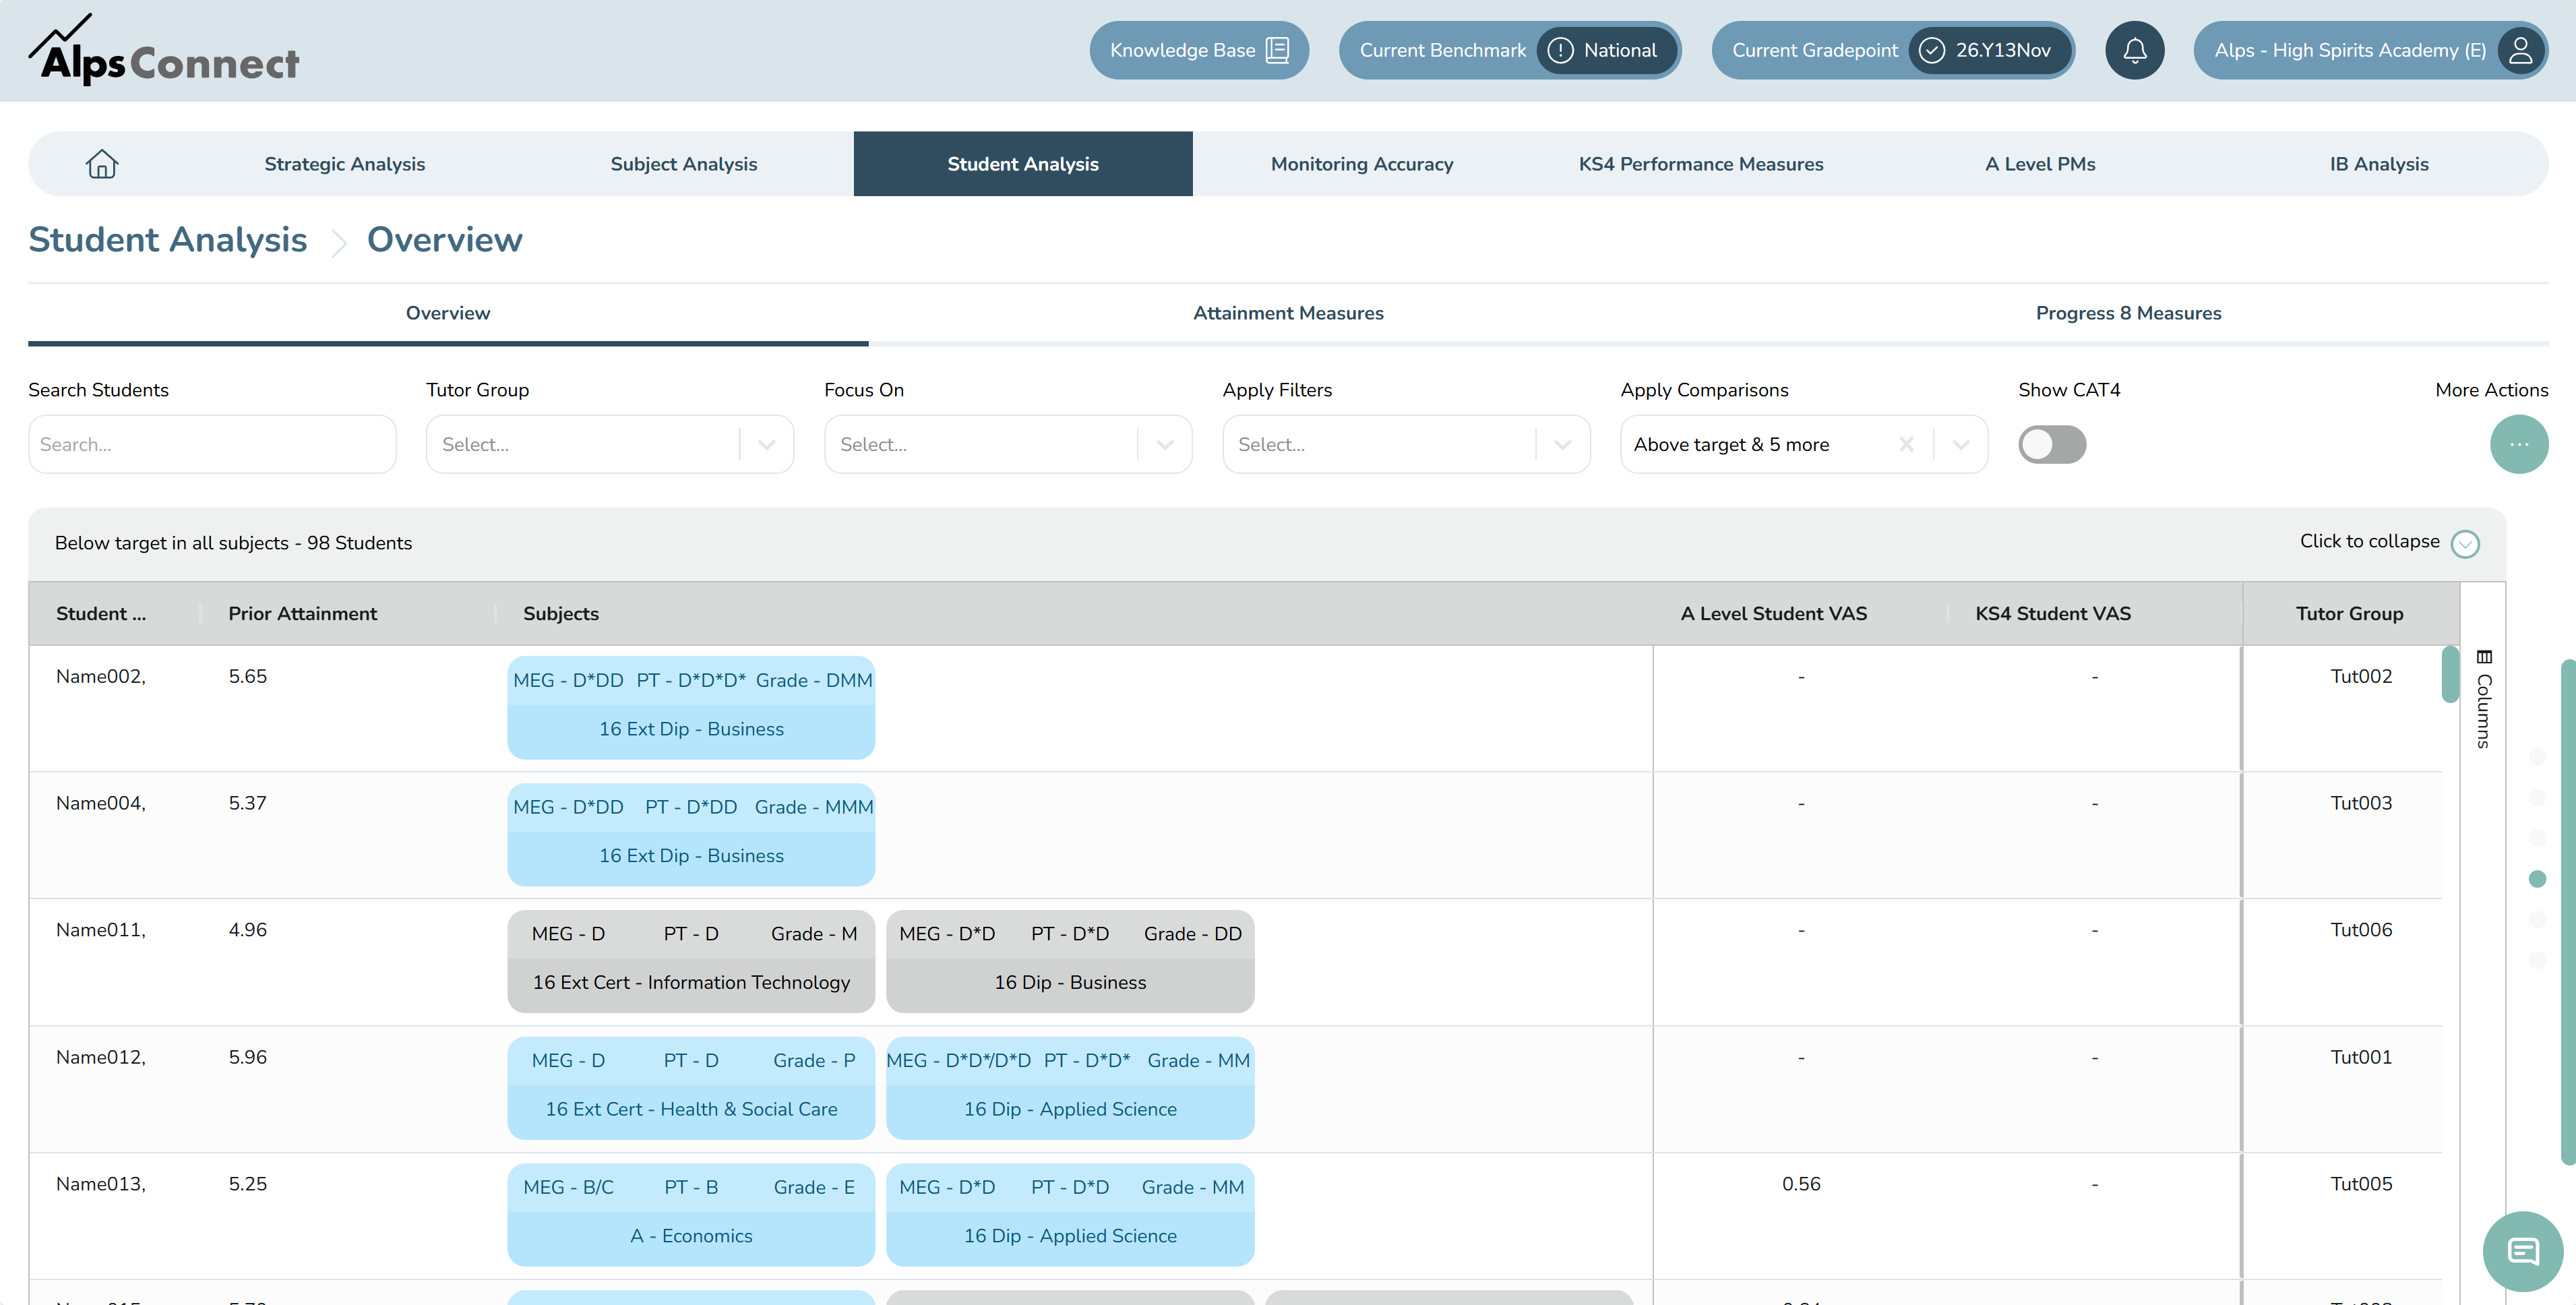Viewport: 2576px width, 1305px height.
Task: Select student Name002 row
Action: click(x=1236, y=708)
